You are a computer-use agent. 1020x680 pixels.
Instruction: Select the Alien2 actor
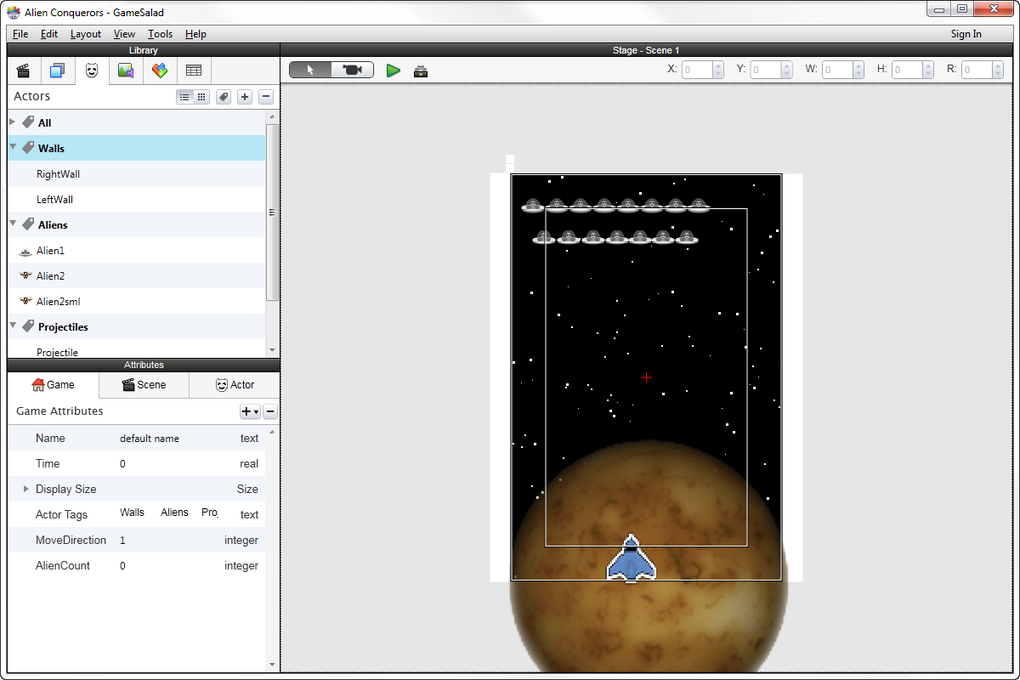pyautogui.click(x=137, y=276)
